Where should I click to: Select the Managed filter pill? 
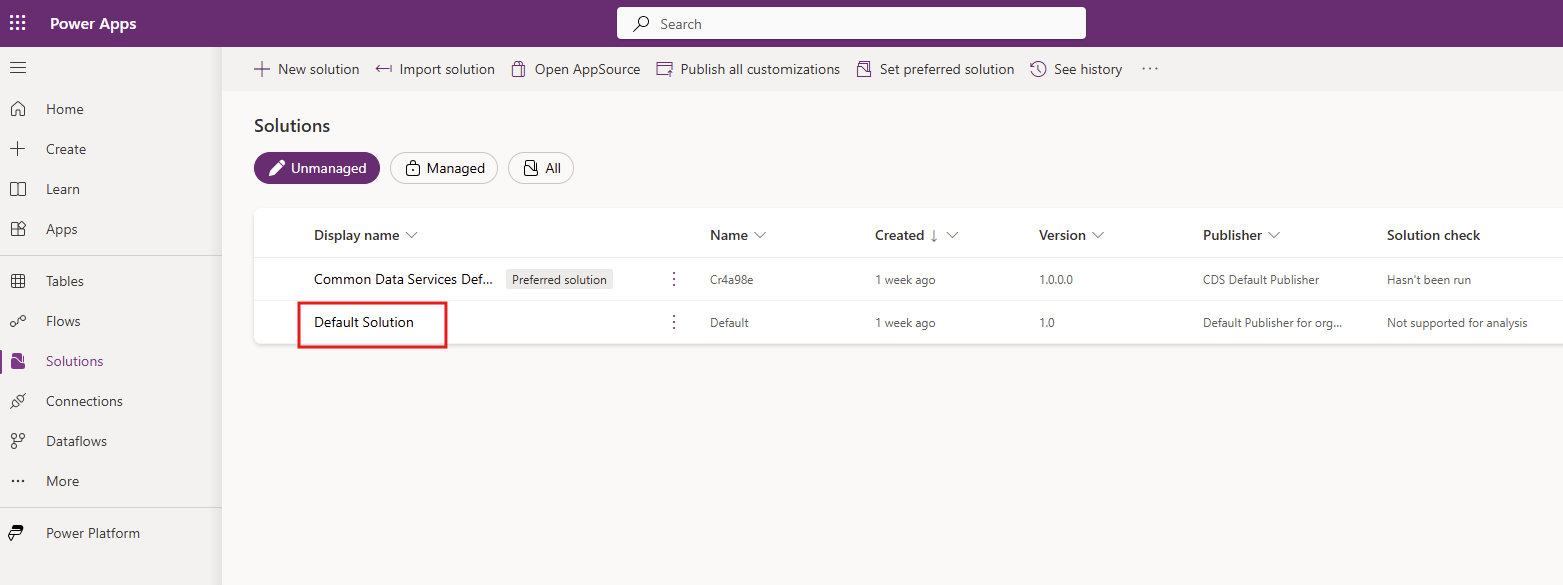(x=444, y=168)
